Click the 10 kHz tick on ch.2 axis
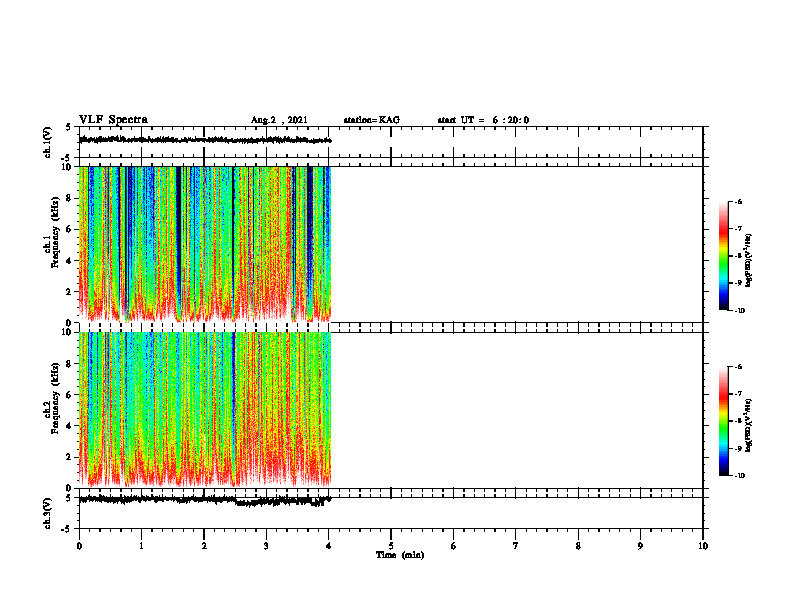 68,332
